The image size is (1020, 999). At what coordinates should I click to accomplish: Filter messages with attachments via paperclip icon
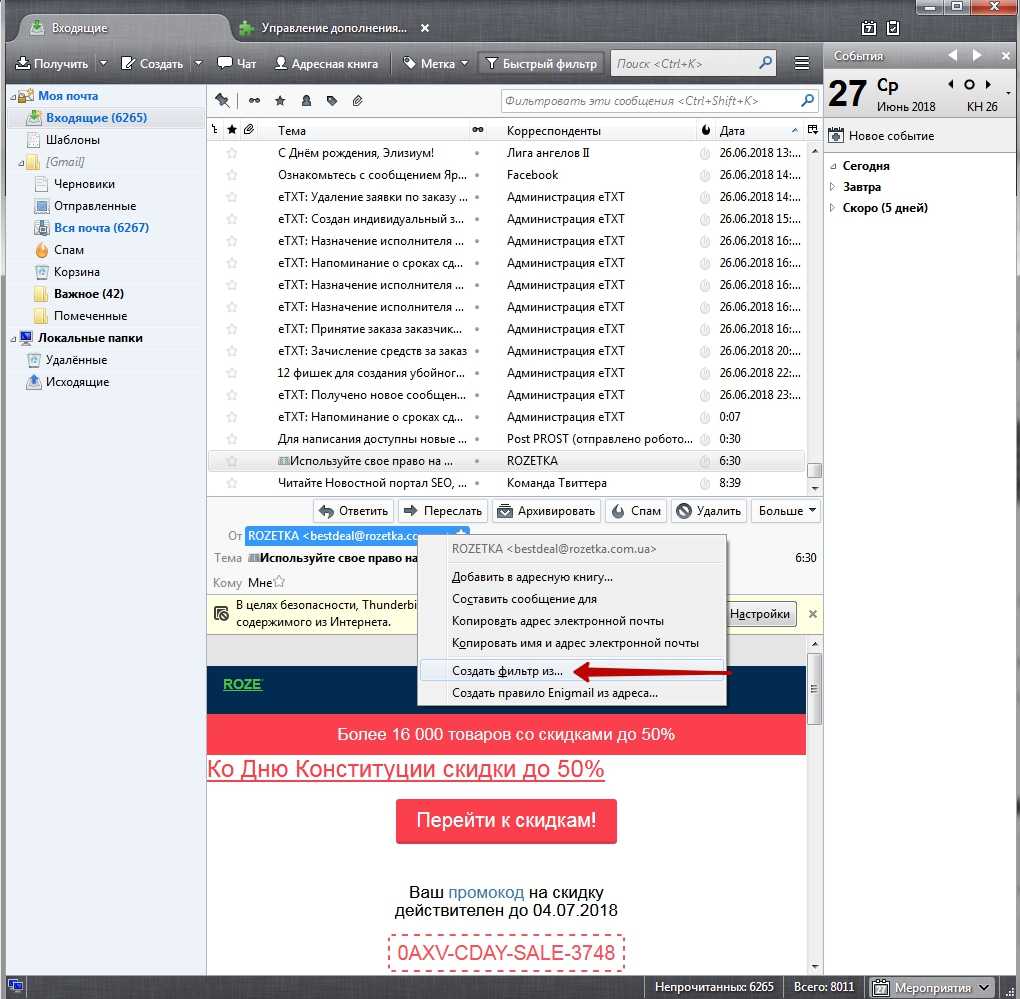click(x=357, y=101)
